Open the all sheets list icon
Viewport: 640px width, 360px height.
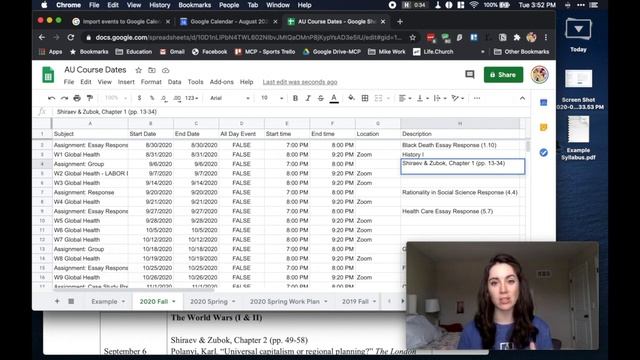(71, 301)
